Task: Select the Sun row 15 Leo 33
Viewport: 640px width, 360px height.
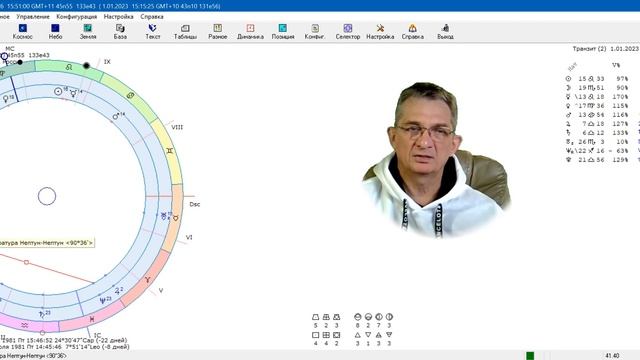Action: pos(597,79)
